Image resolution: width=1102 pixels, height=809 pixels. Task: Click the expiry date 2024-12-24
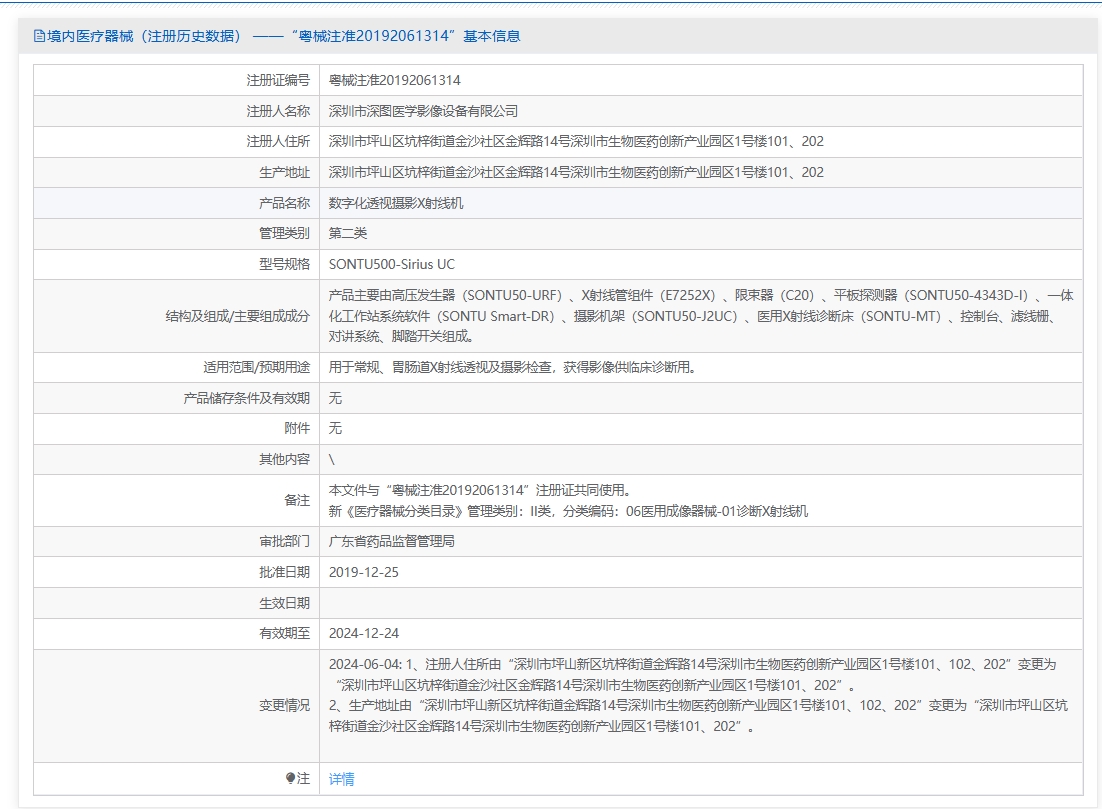tap(363, 633)
